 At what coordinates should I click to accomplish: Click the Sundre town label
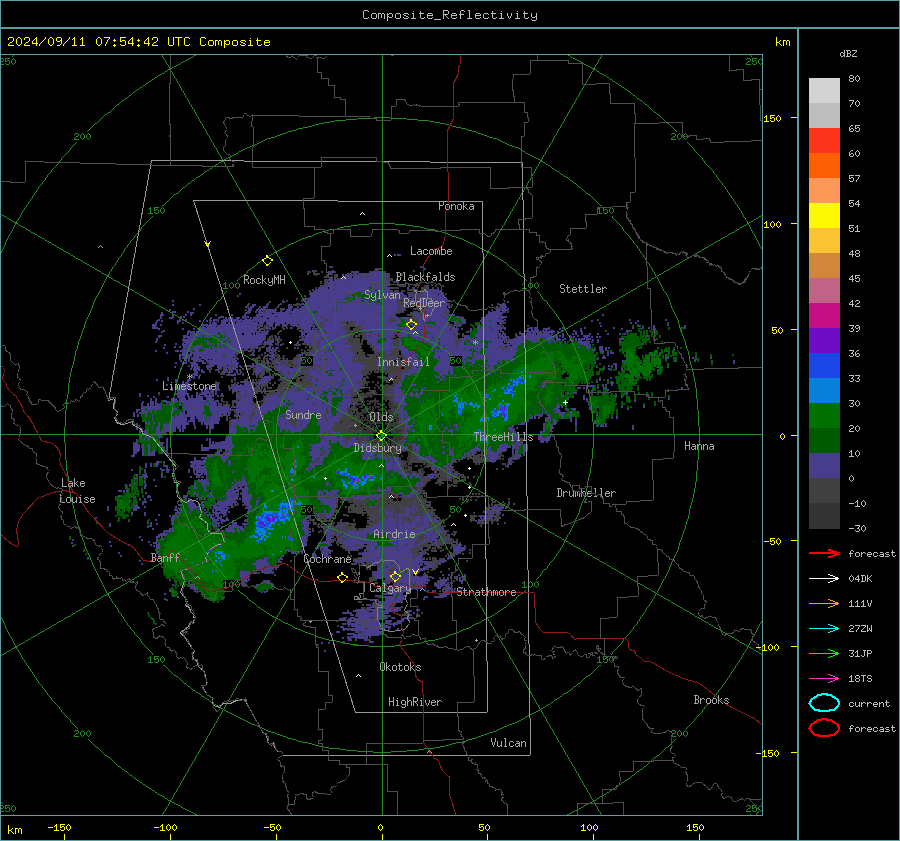click(x=303, y=414)
